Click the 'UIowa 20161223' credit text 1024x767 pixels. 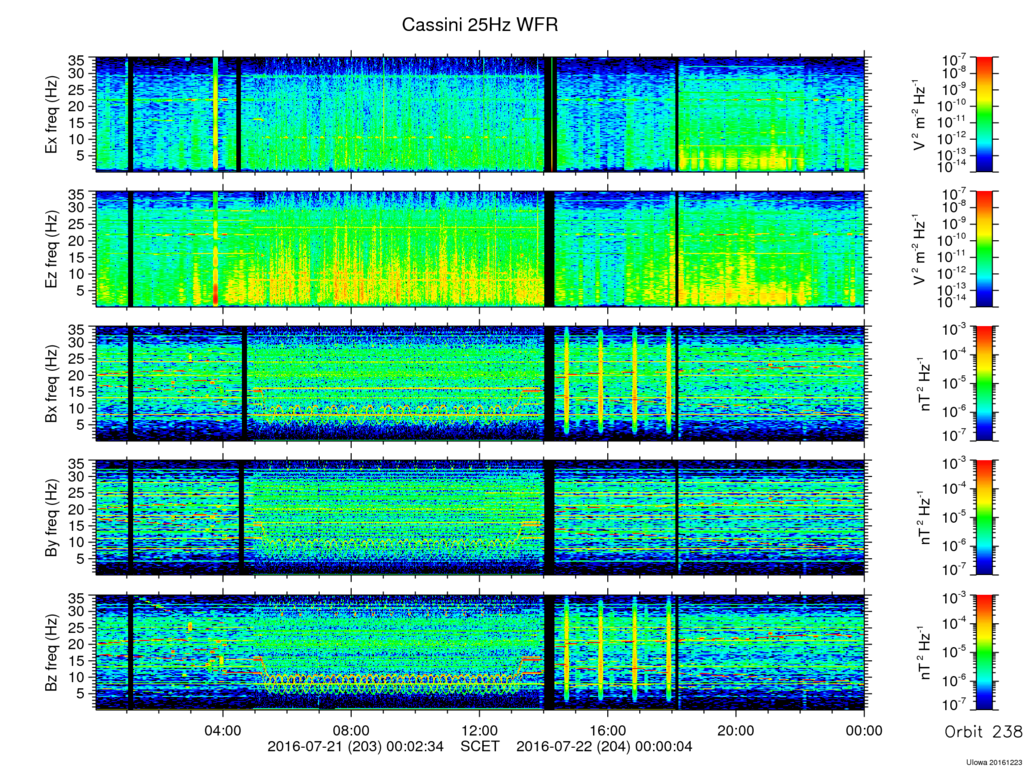click(x=995, y=762)
